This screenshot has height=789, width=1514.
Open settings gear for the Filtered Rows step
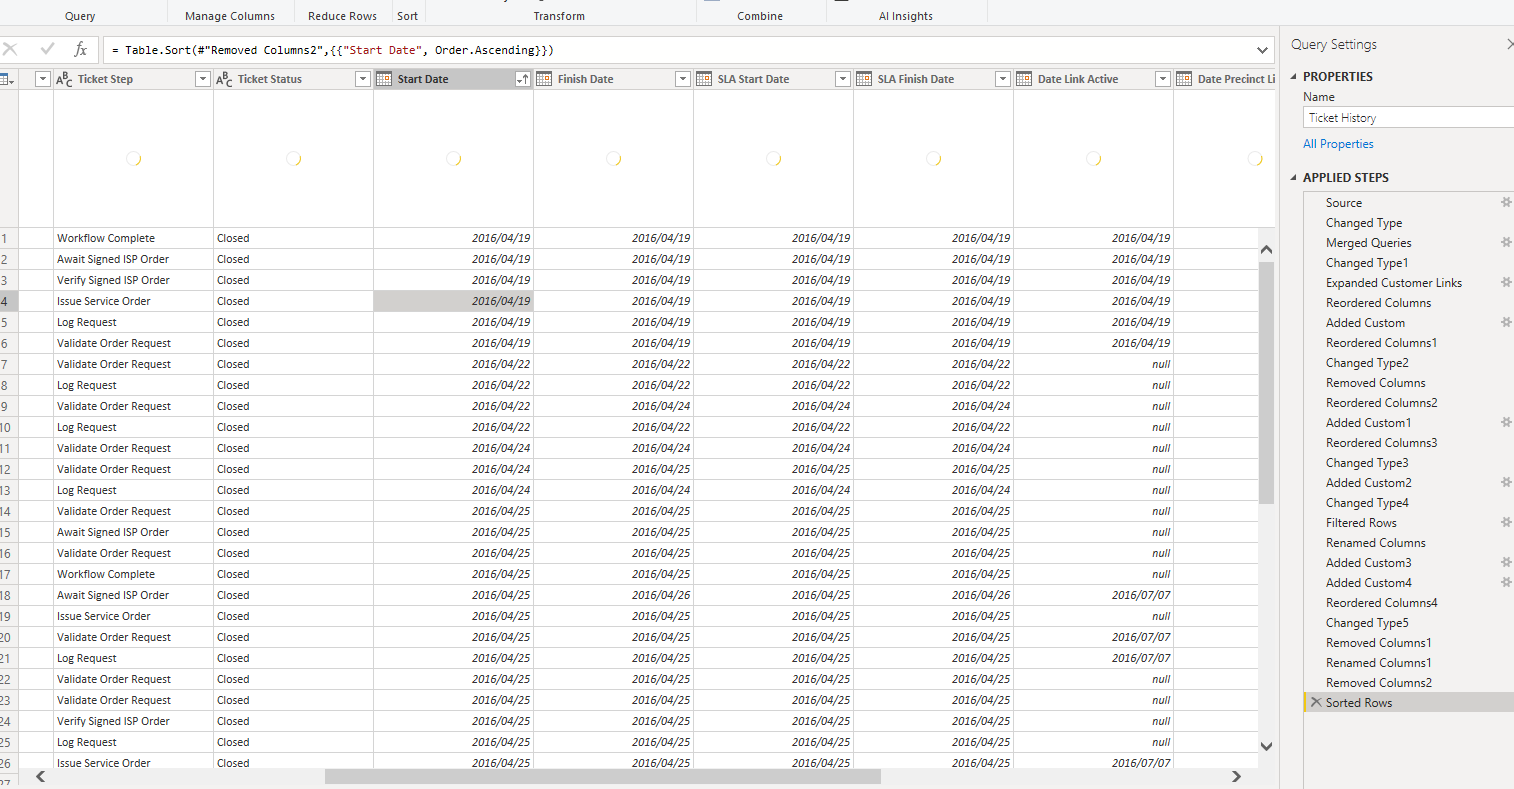pyautogui.click(x=1506, y=522)
